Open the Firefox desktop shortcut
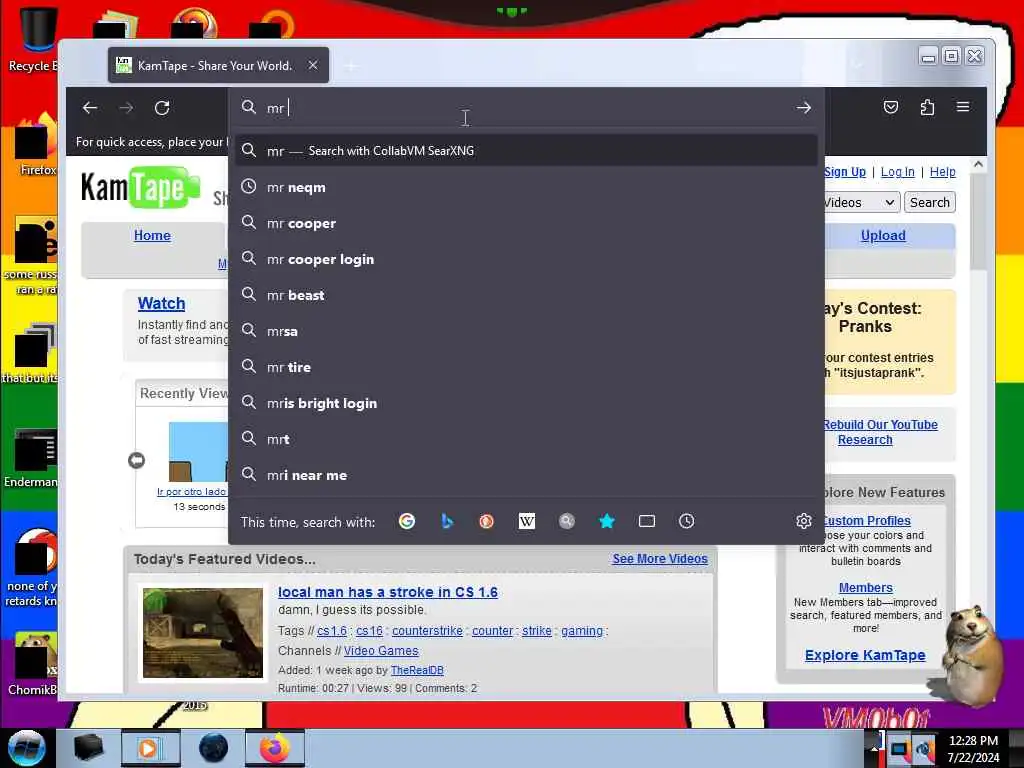This screenshot has height=768, width=1024. click(x=36, y=145)
